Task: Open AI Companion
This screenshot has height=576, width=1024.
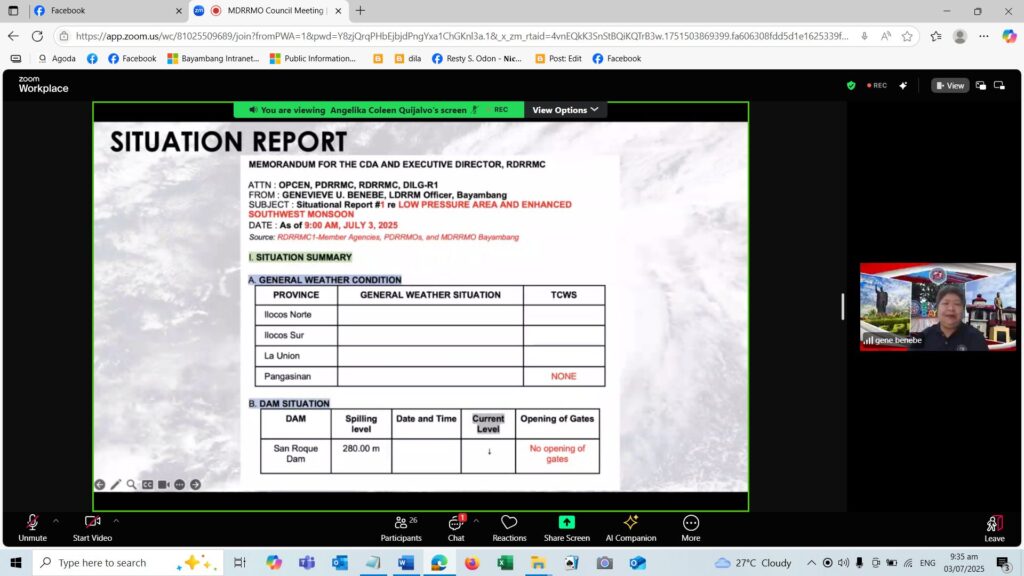Action: tap(630, 528)
